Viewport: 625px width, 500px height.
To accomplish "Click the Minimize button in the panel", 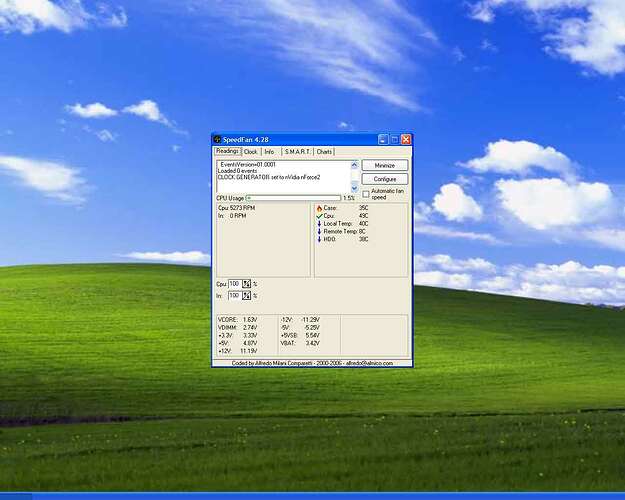I will (x=385, y=165).
